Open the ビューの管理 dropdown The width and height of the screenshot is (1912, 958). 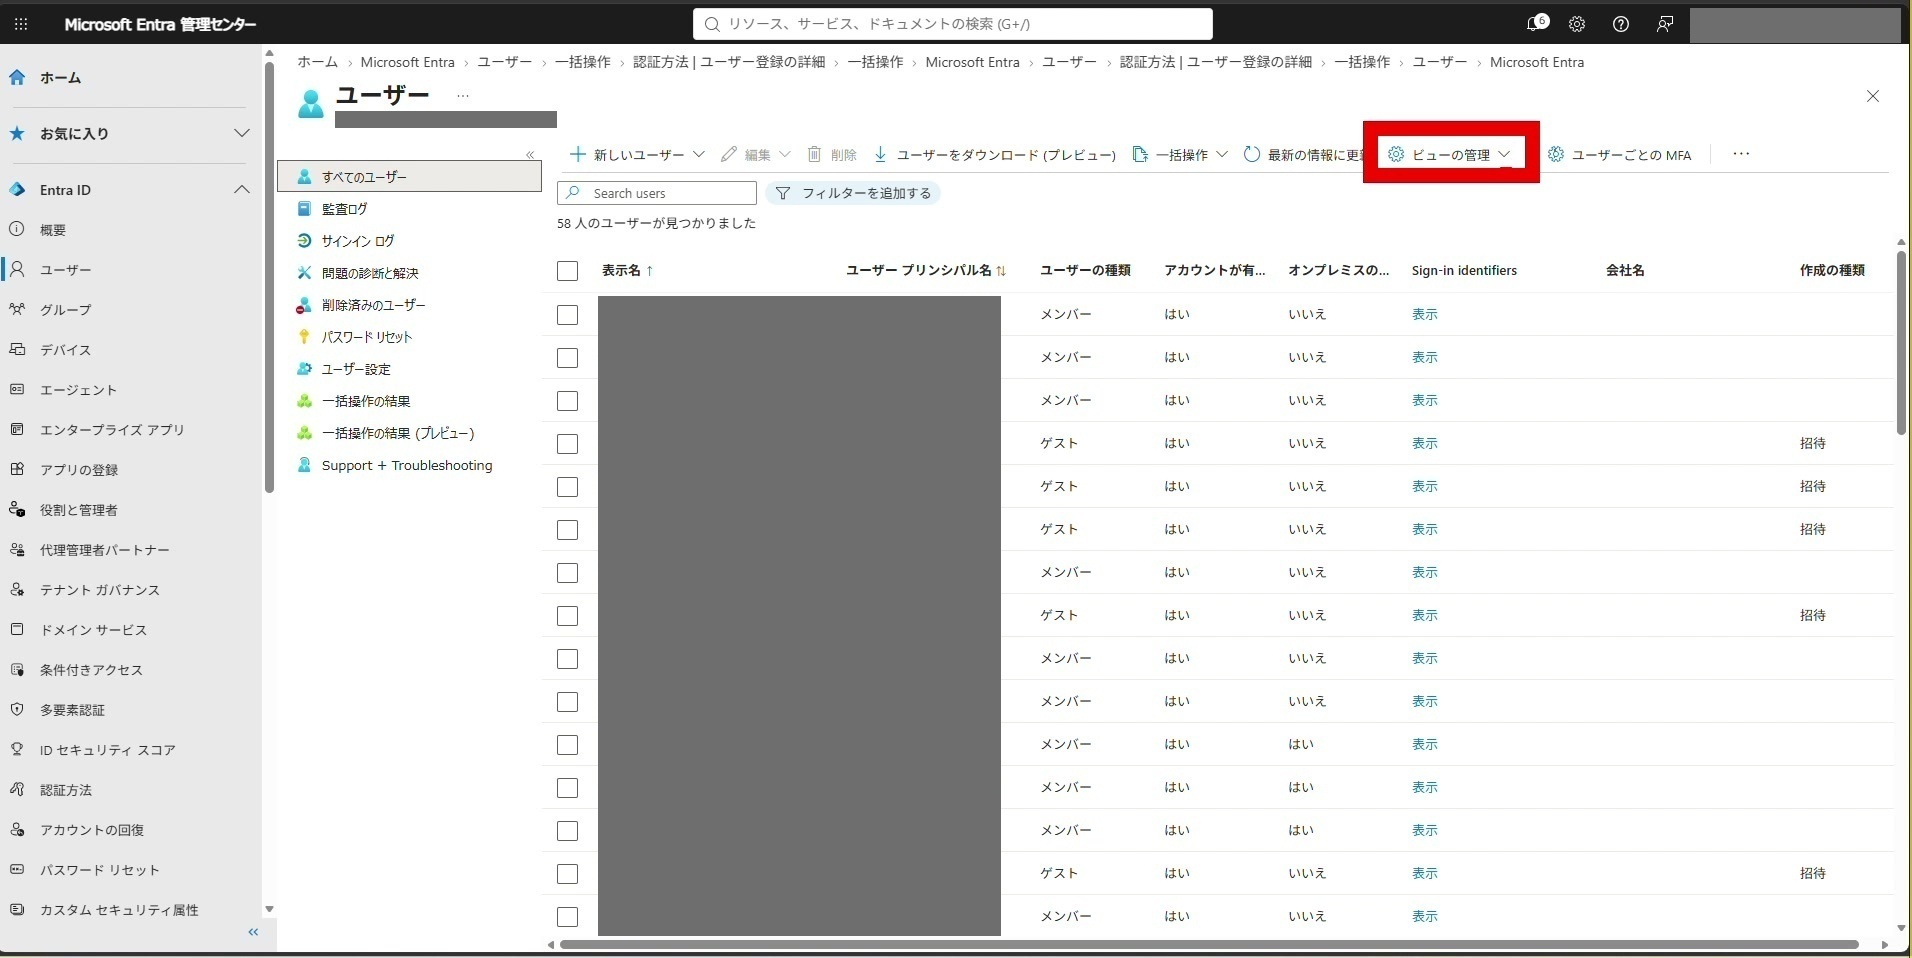pyautogui.click(x=1450, y=154)
